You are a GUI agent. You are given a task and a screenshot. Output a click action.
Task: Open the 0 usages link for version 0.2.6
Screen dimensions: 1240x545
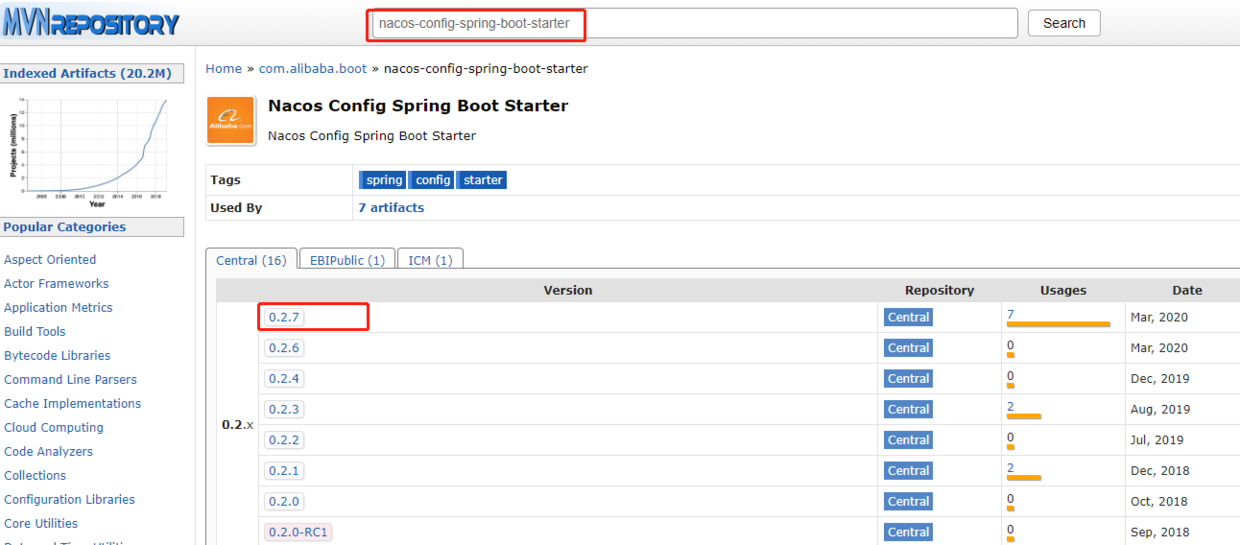(1010, 345)
